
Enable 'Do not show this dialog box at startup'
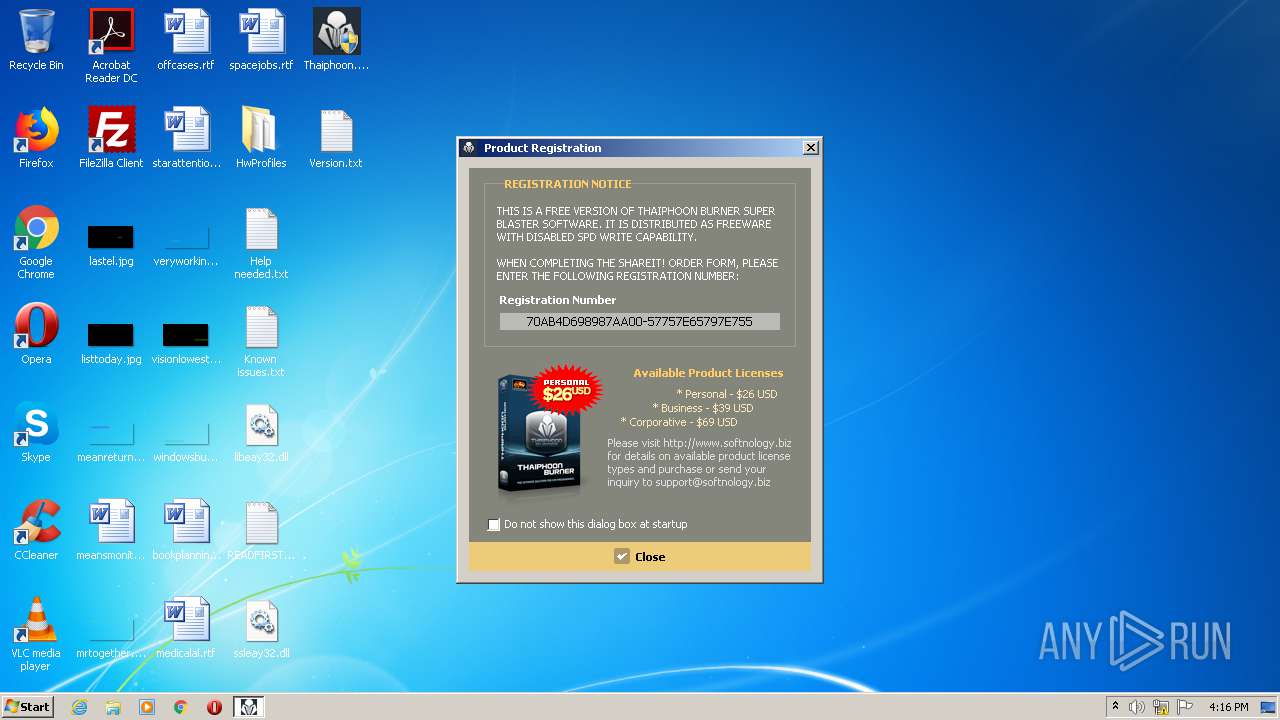(493, 524)
